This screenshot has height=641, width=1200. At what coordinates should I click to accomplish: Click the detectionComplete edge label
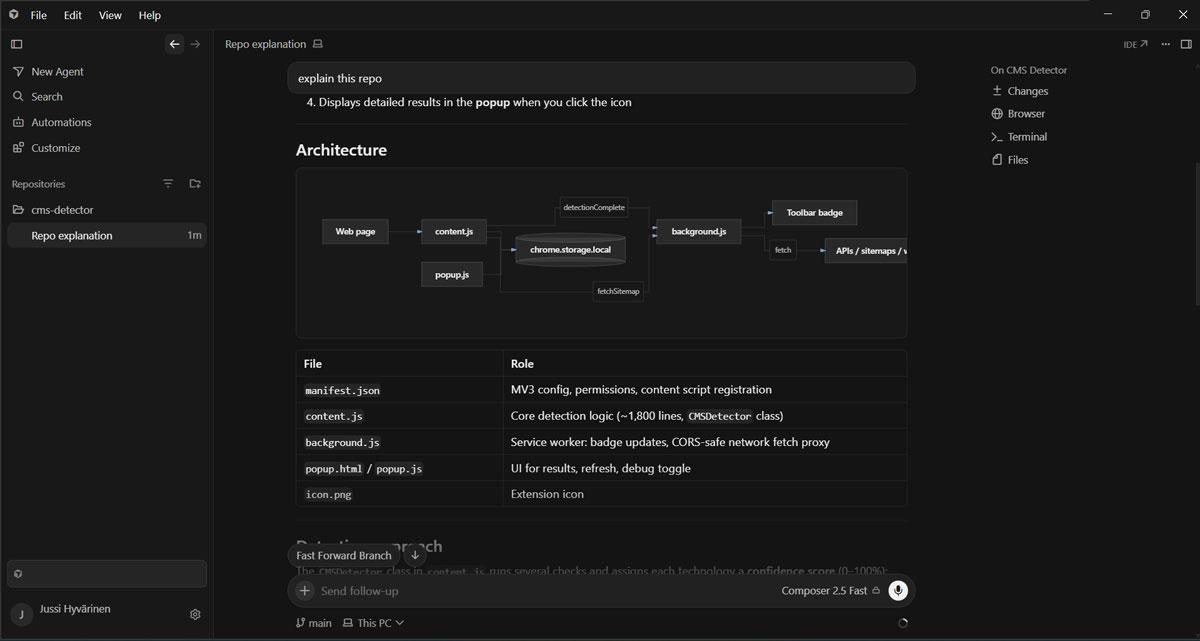coord(594,208)
